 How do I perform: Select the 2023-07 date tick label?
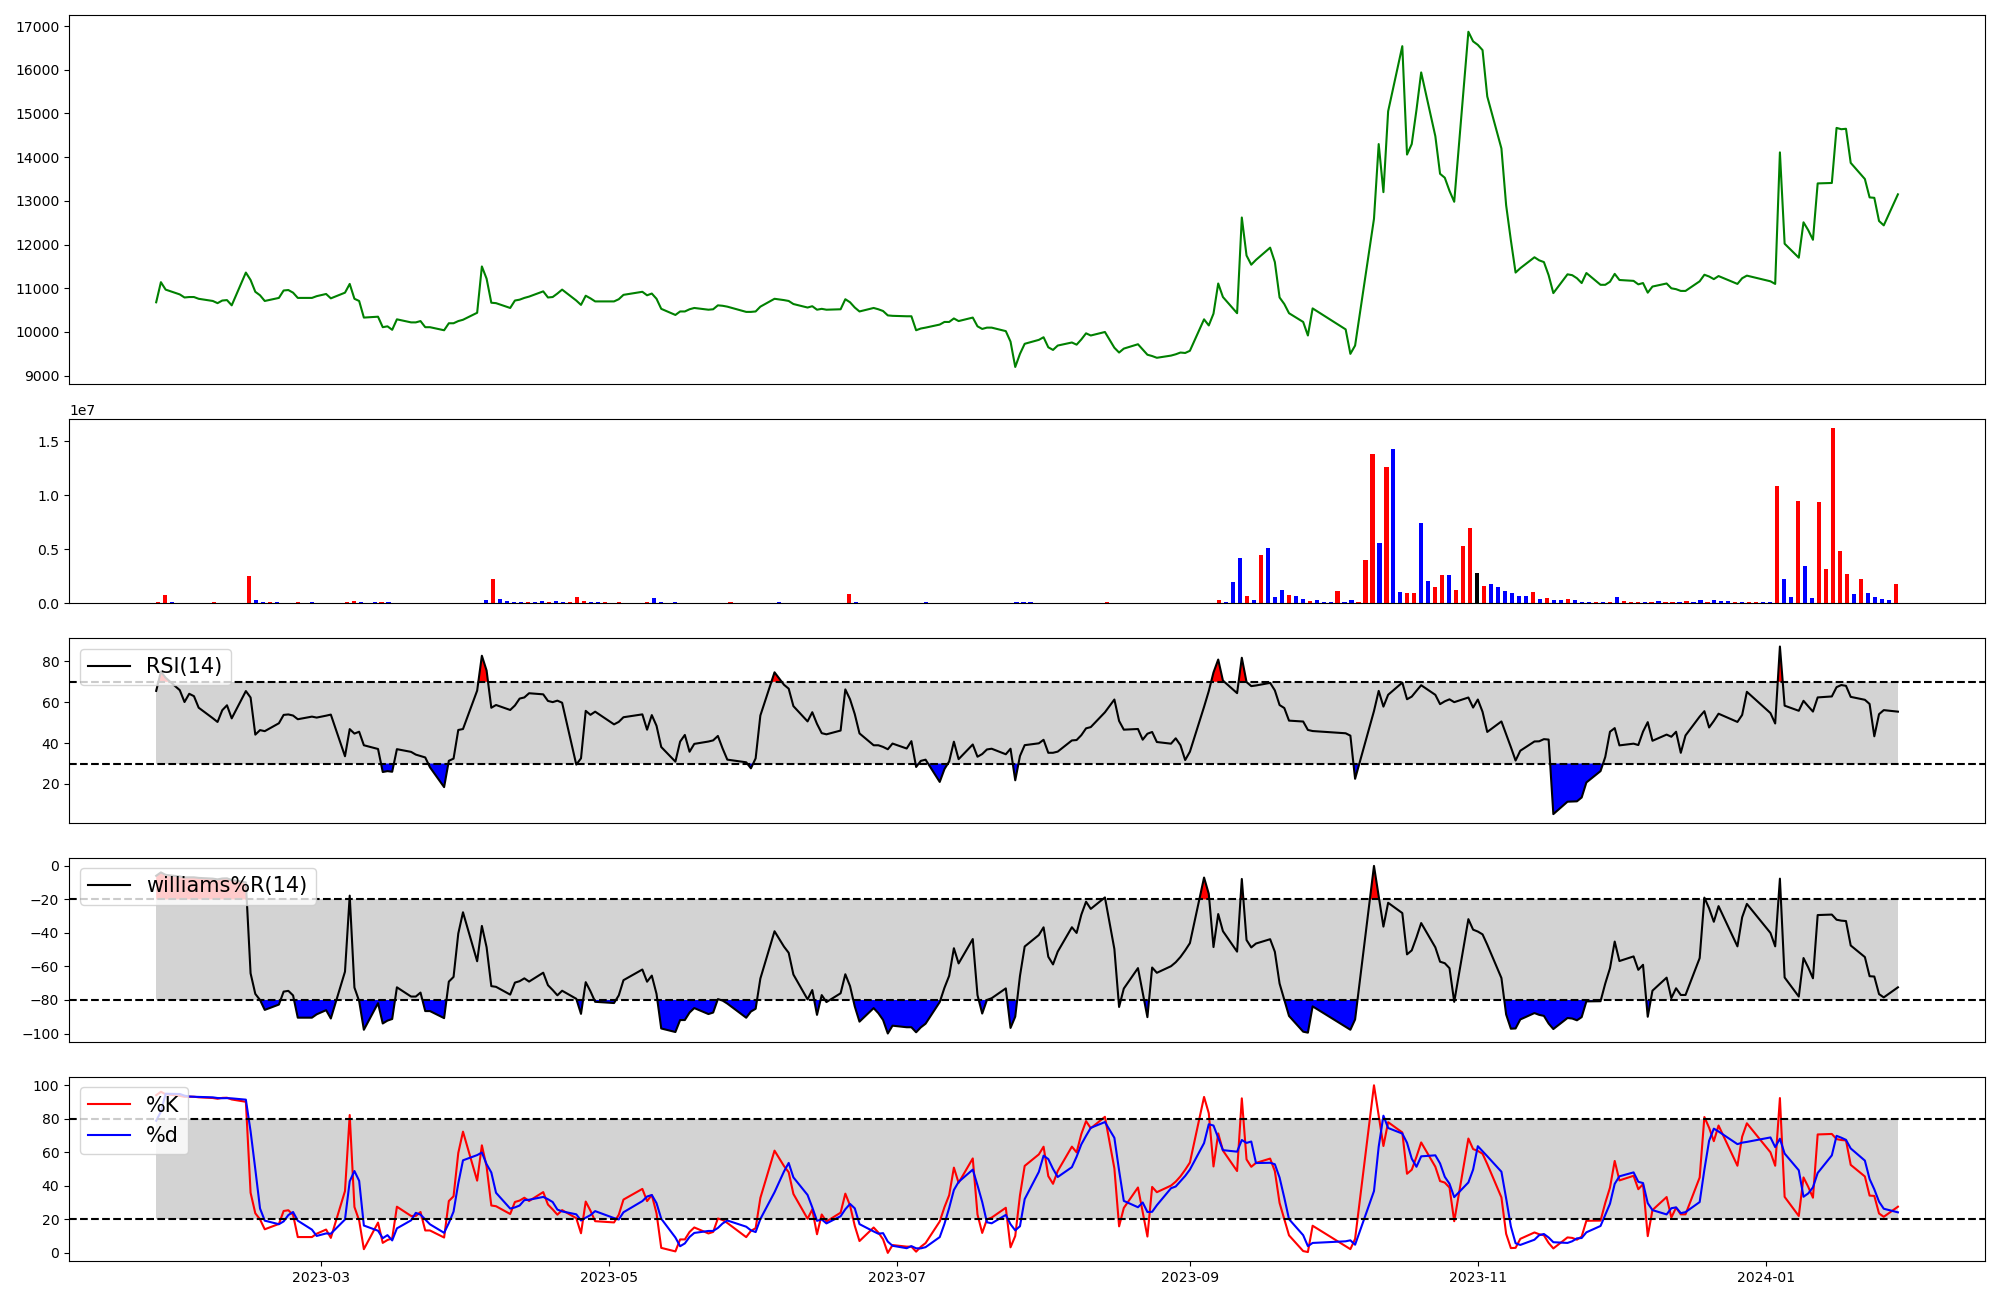pyautogui.click(x=897, y=1277)
